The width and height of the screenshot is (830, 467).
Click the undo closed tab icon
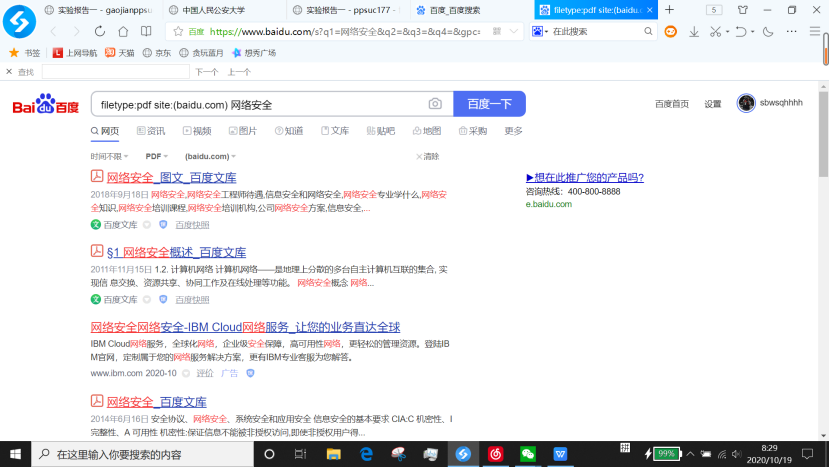coord(741,32)
